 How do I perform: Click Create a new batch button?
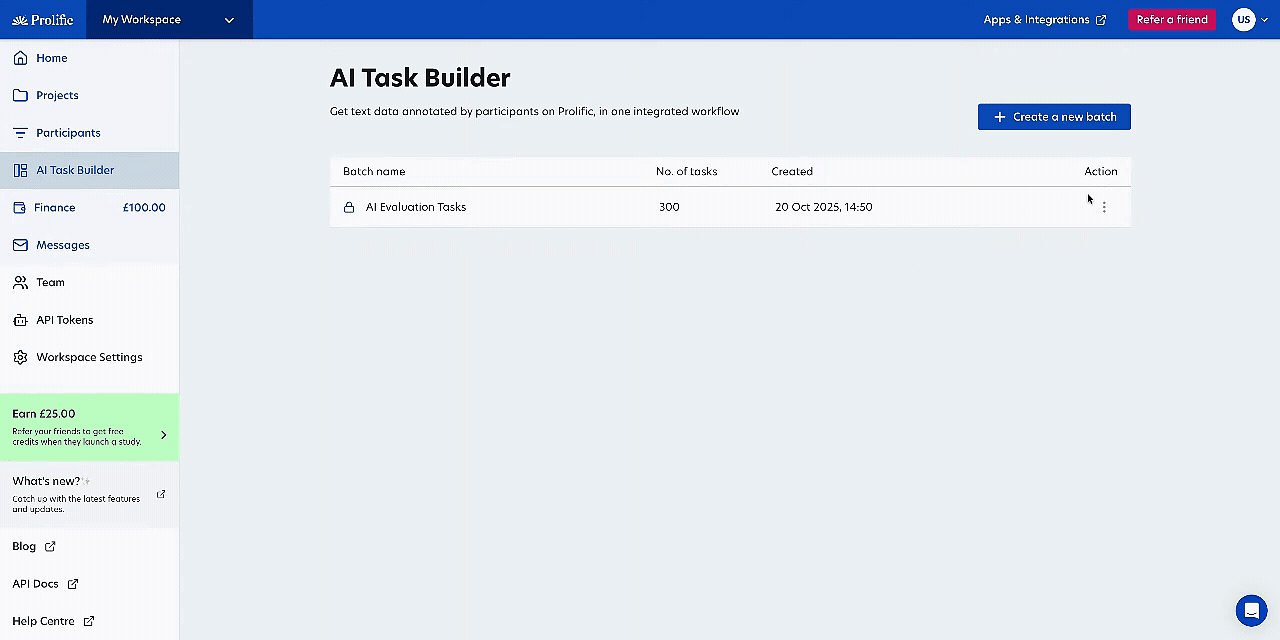[x=1054, y=117]
